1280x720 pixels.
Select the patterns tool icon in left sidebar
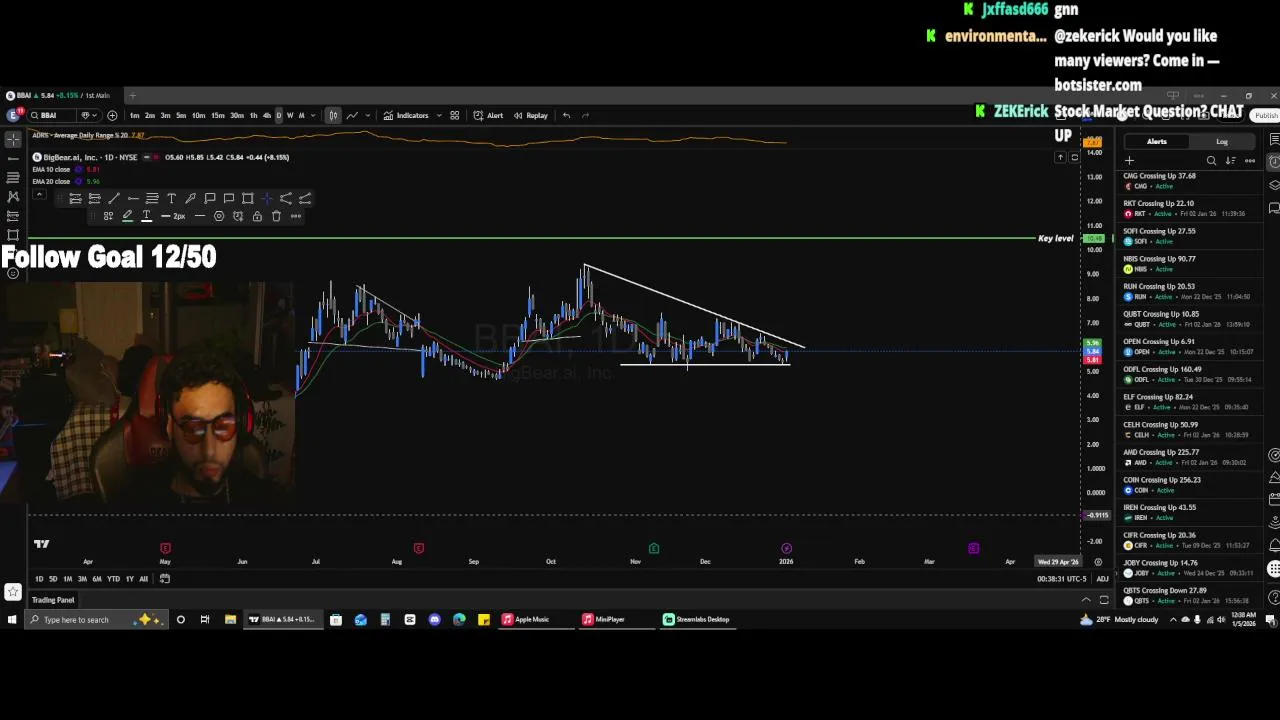pyautogui.click(x=13, y=197)
